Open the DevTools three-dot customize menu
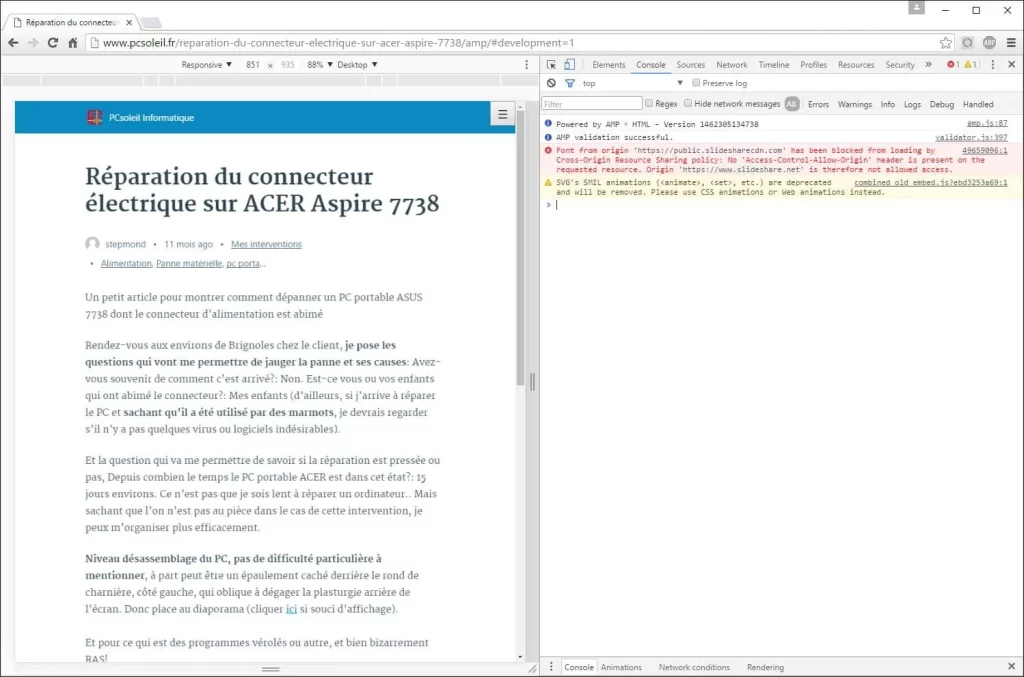This screenshot has height=677, width=1024. coord(993,65)
